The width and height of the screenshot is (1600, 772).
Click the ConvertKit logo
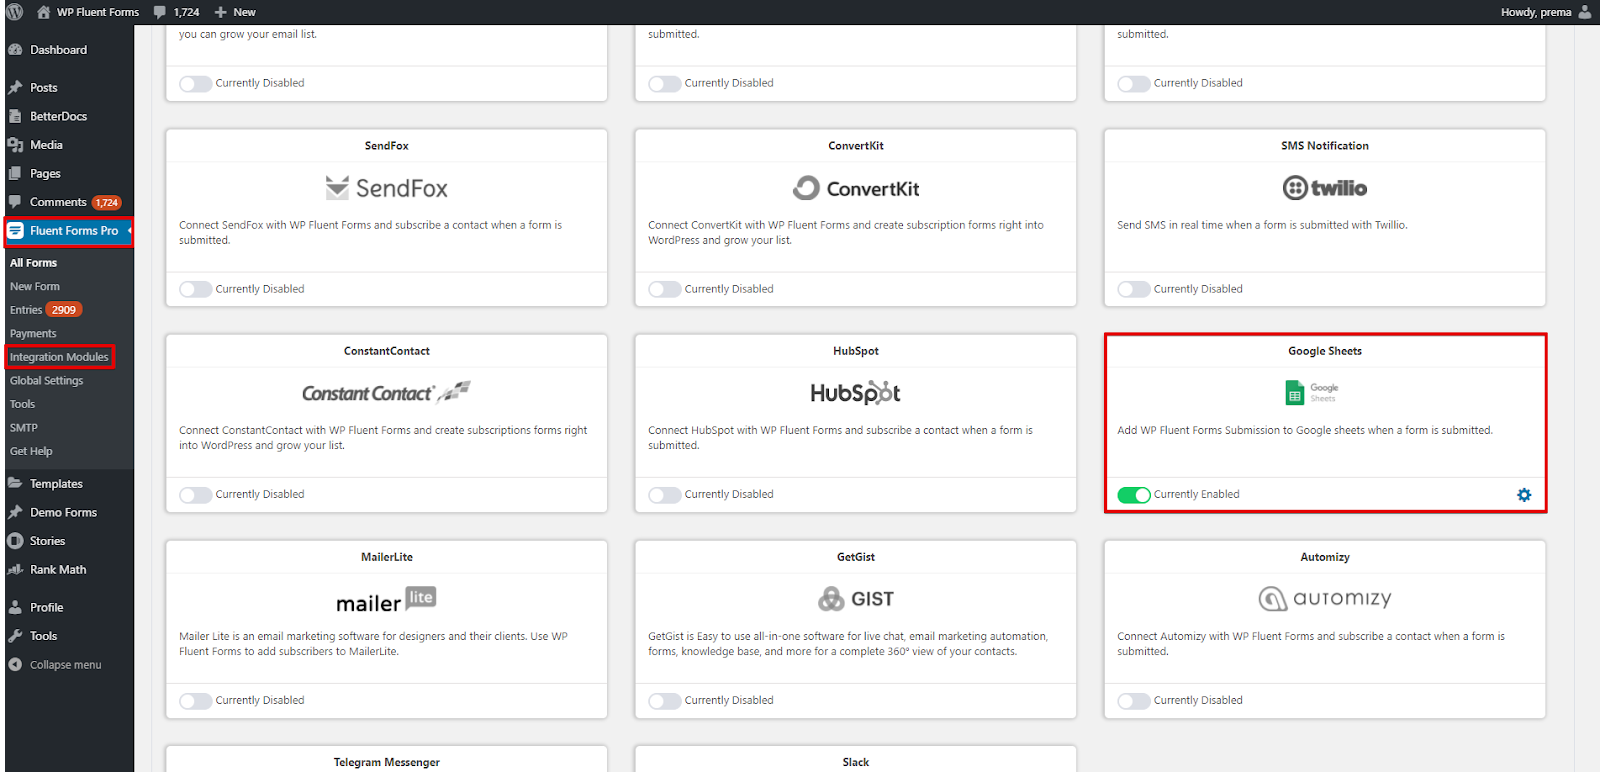click(x=856, y=188)
